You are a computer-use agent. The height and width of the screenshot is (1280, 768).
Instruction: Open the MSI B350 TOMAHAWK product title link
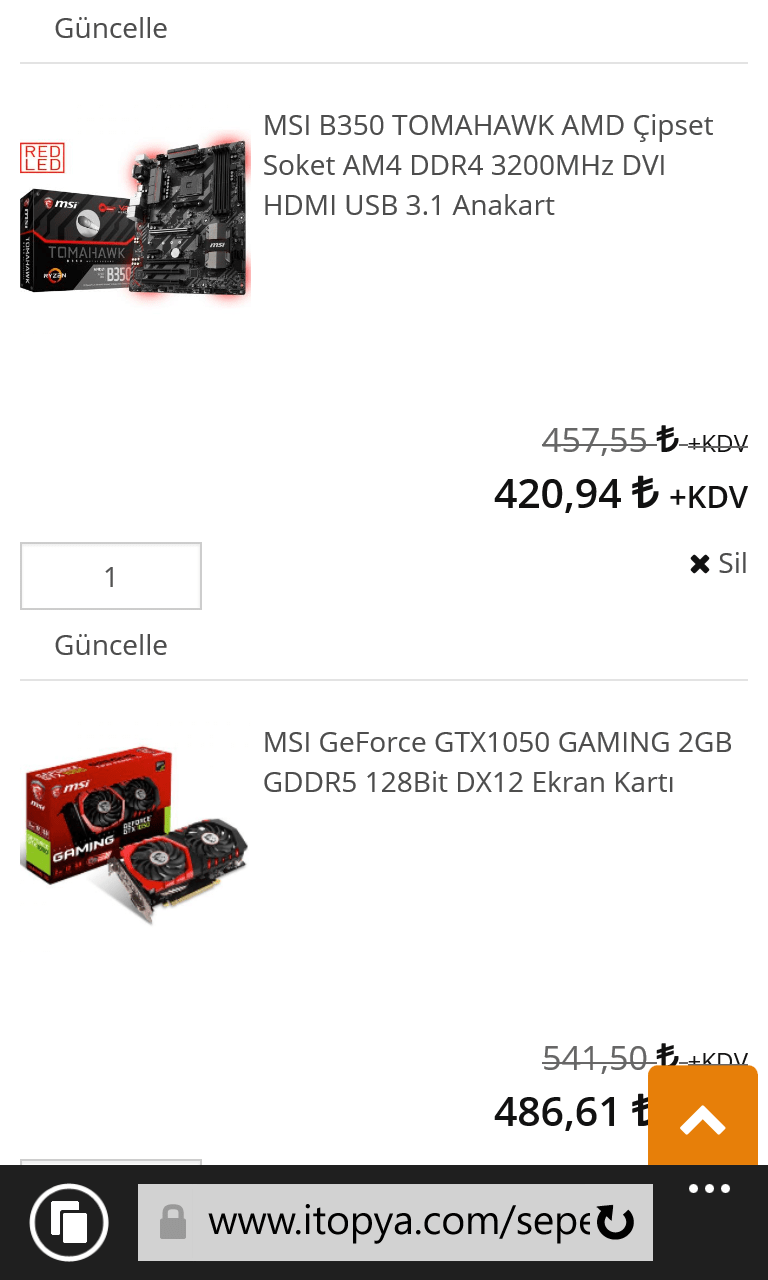(488, 165)
